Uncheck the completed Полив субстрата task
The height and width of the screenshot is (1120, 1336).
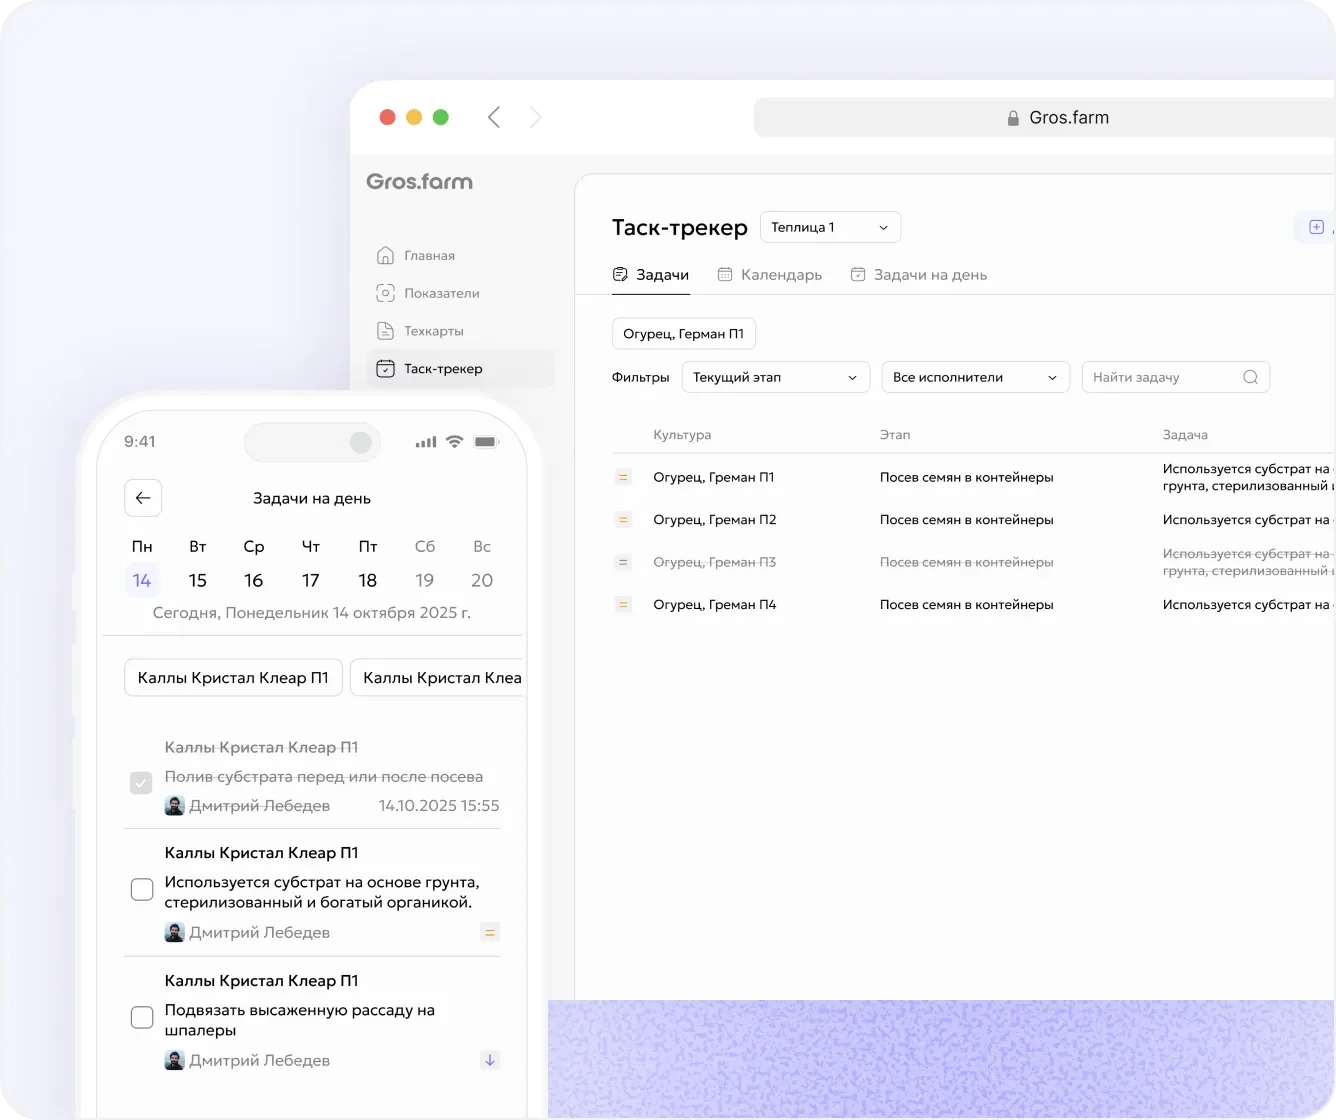tap(141, 782)
